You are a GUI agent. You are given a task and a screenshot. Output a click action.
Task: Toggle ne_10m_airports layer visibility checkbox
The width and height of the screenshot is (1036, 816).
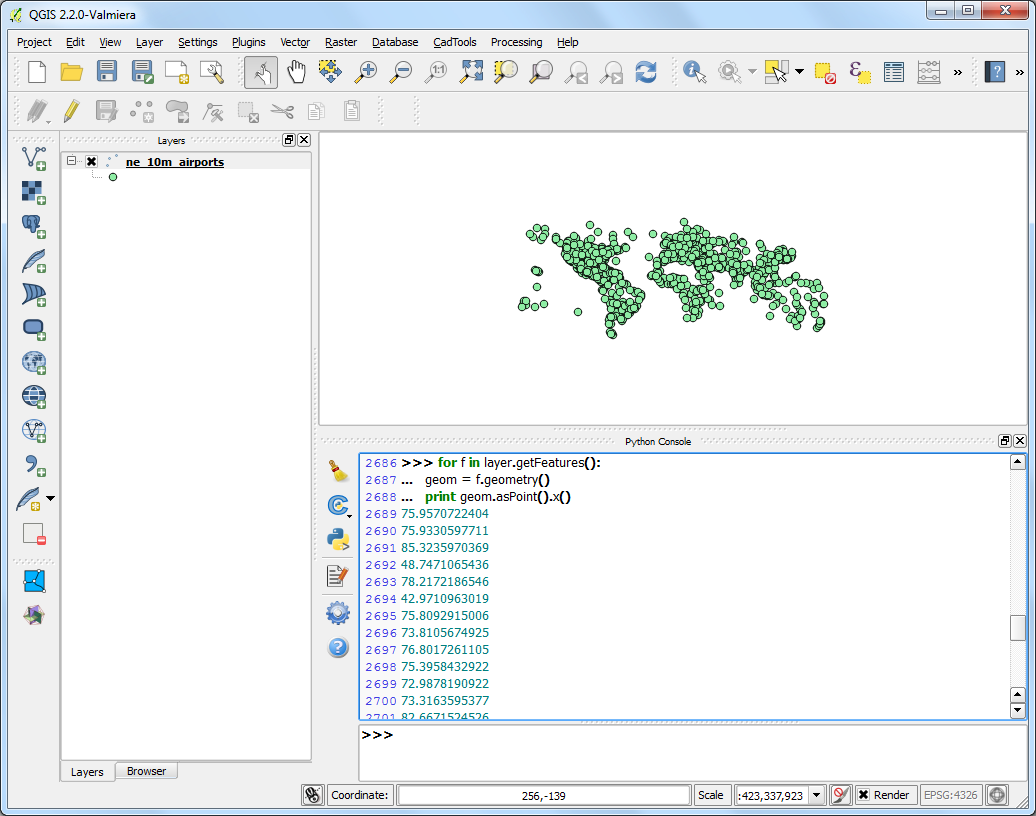[92, 162]
